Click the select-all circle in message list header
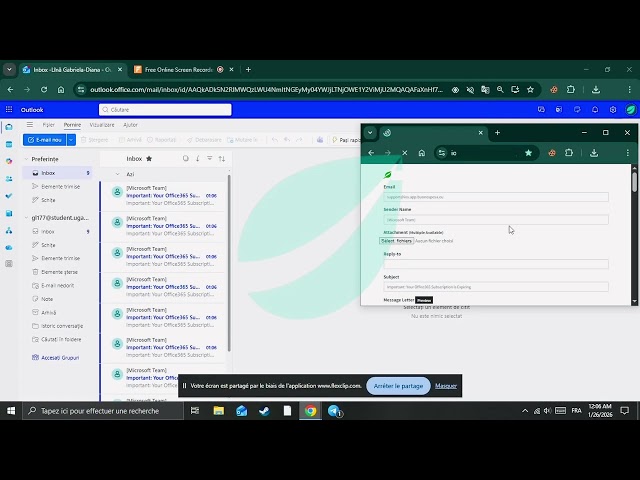Screen dimensions: 640x480 pos(186,158)
